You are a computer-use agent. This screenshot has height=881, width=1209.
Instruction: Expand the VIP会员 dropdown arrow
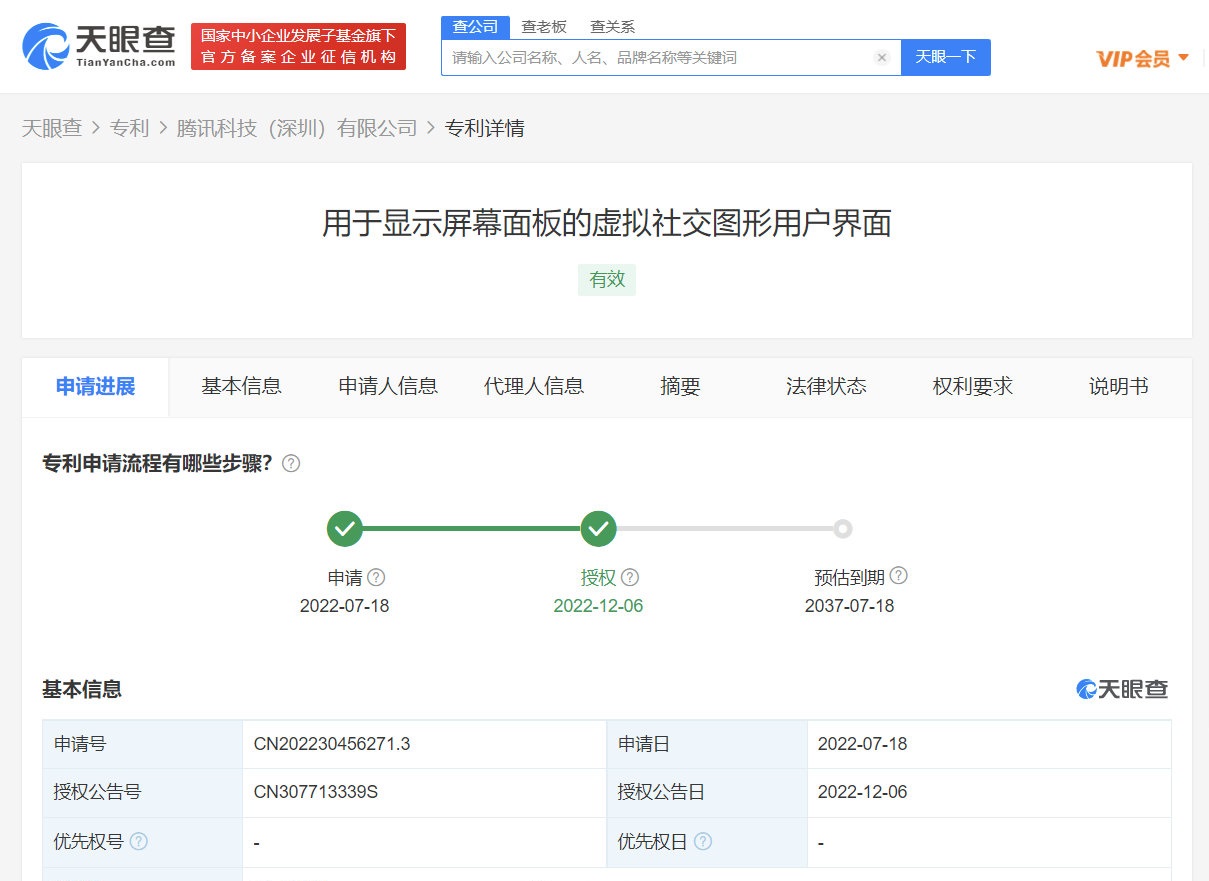coord(1184,58)
